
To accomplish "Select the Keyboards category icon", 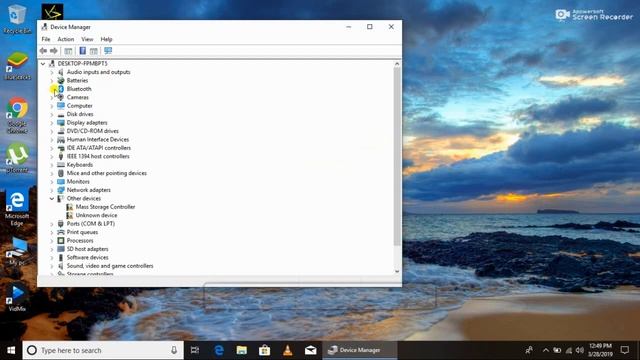I will 61,165.
